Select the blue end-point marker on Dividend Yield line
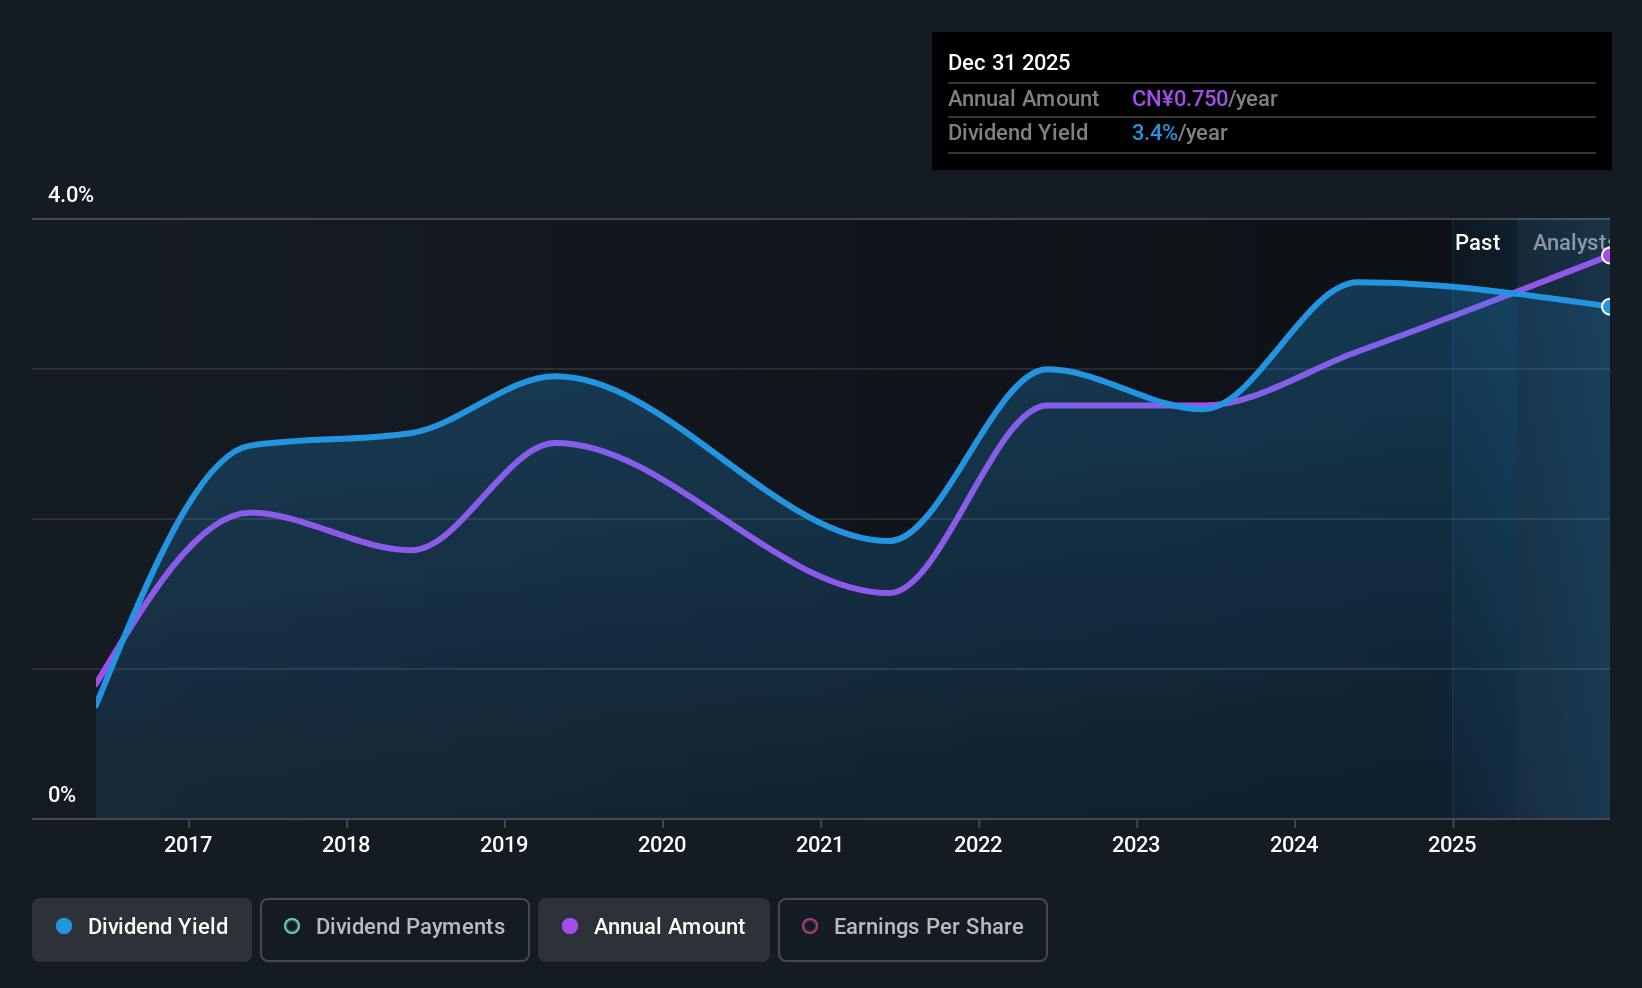 pos(1607,307)
